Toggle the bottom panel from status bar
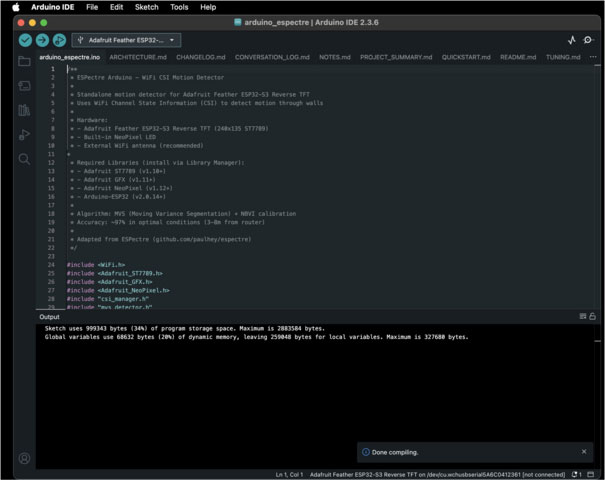This screenshot has height=480, width=605. 591,475
